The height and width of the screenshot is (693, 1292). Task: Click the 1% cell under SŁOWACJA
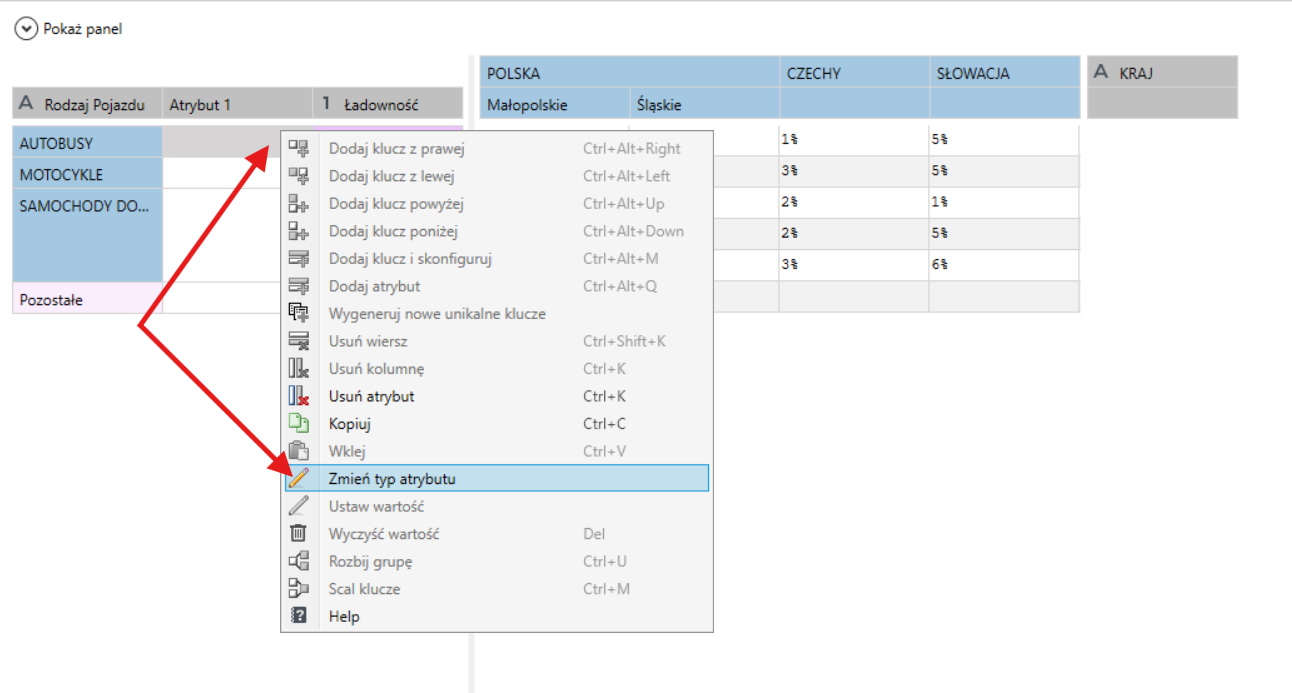(x=1005, y=203)
